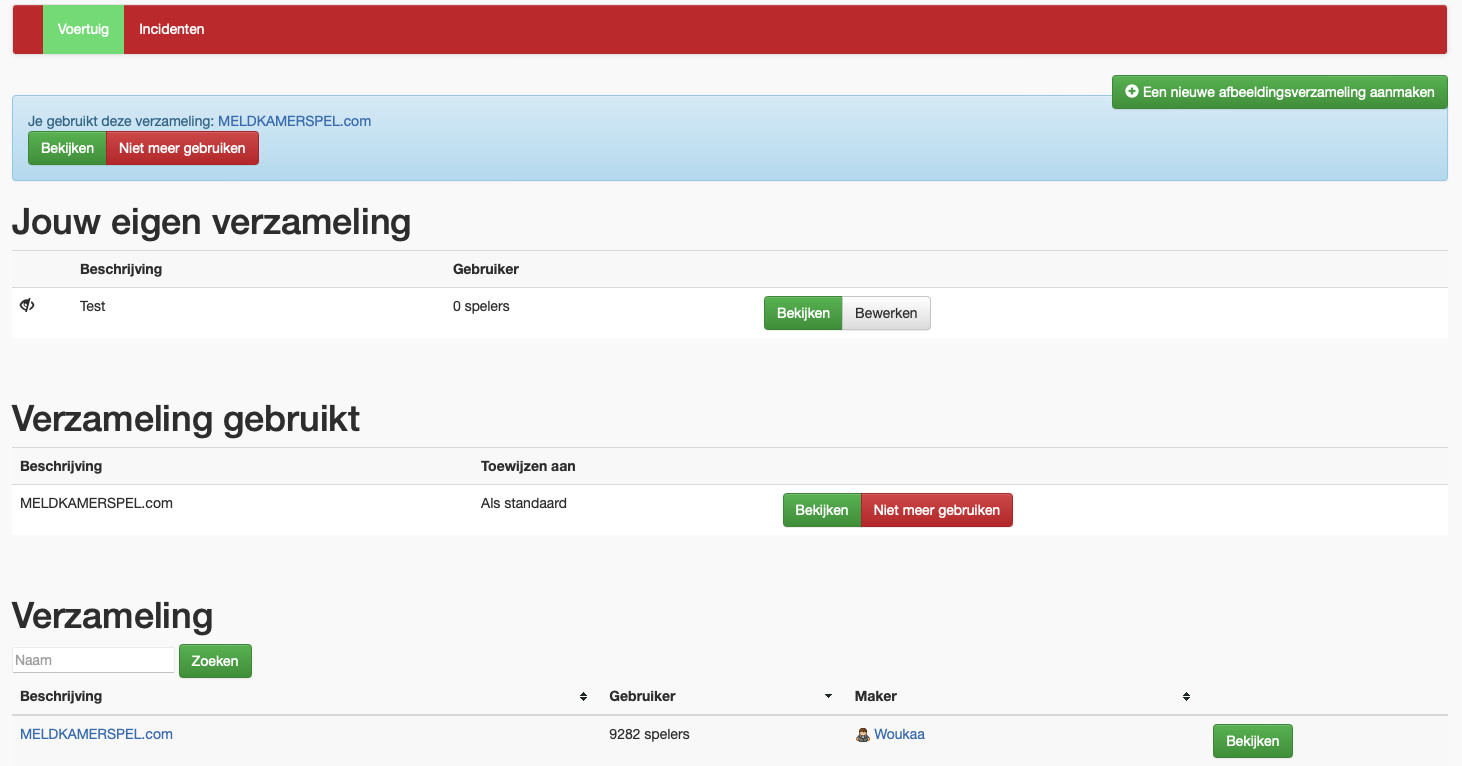Stop using MELDKAMERSPEL.com under Verzameling gebruikt
1462x766 pixels.
(x=936, y=510)
